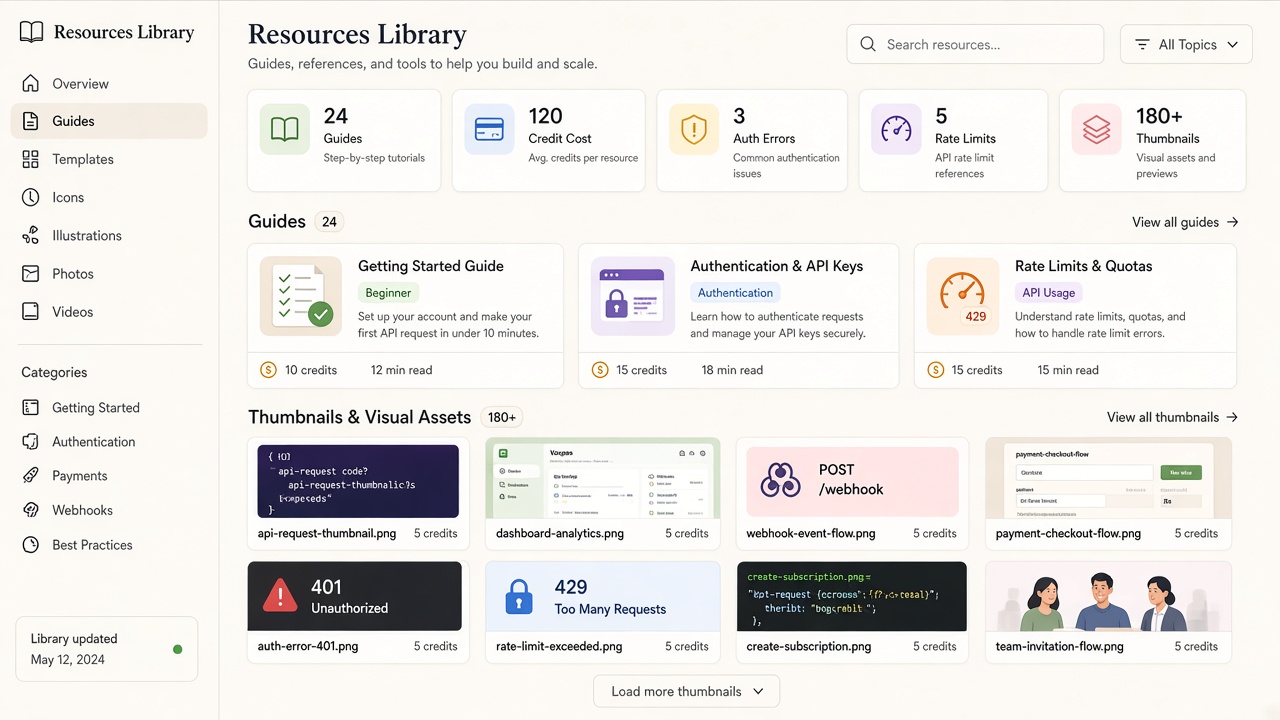
Task: Click the green book Guides stat icon
Action: tap(285, 130)
